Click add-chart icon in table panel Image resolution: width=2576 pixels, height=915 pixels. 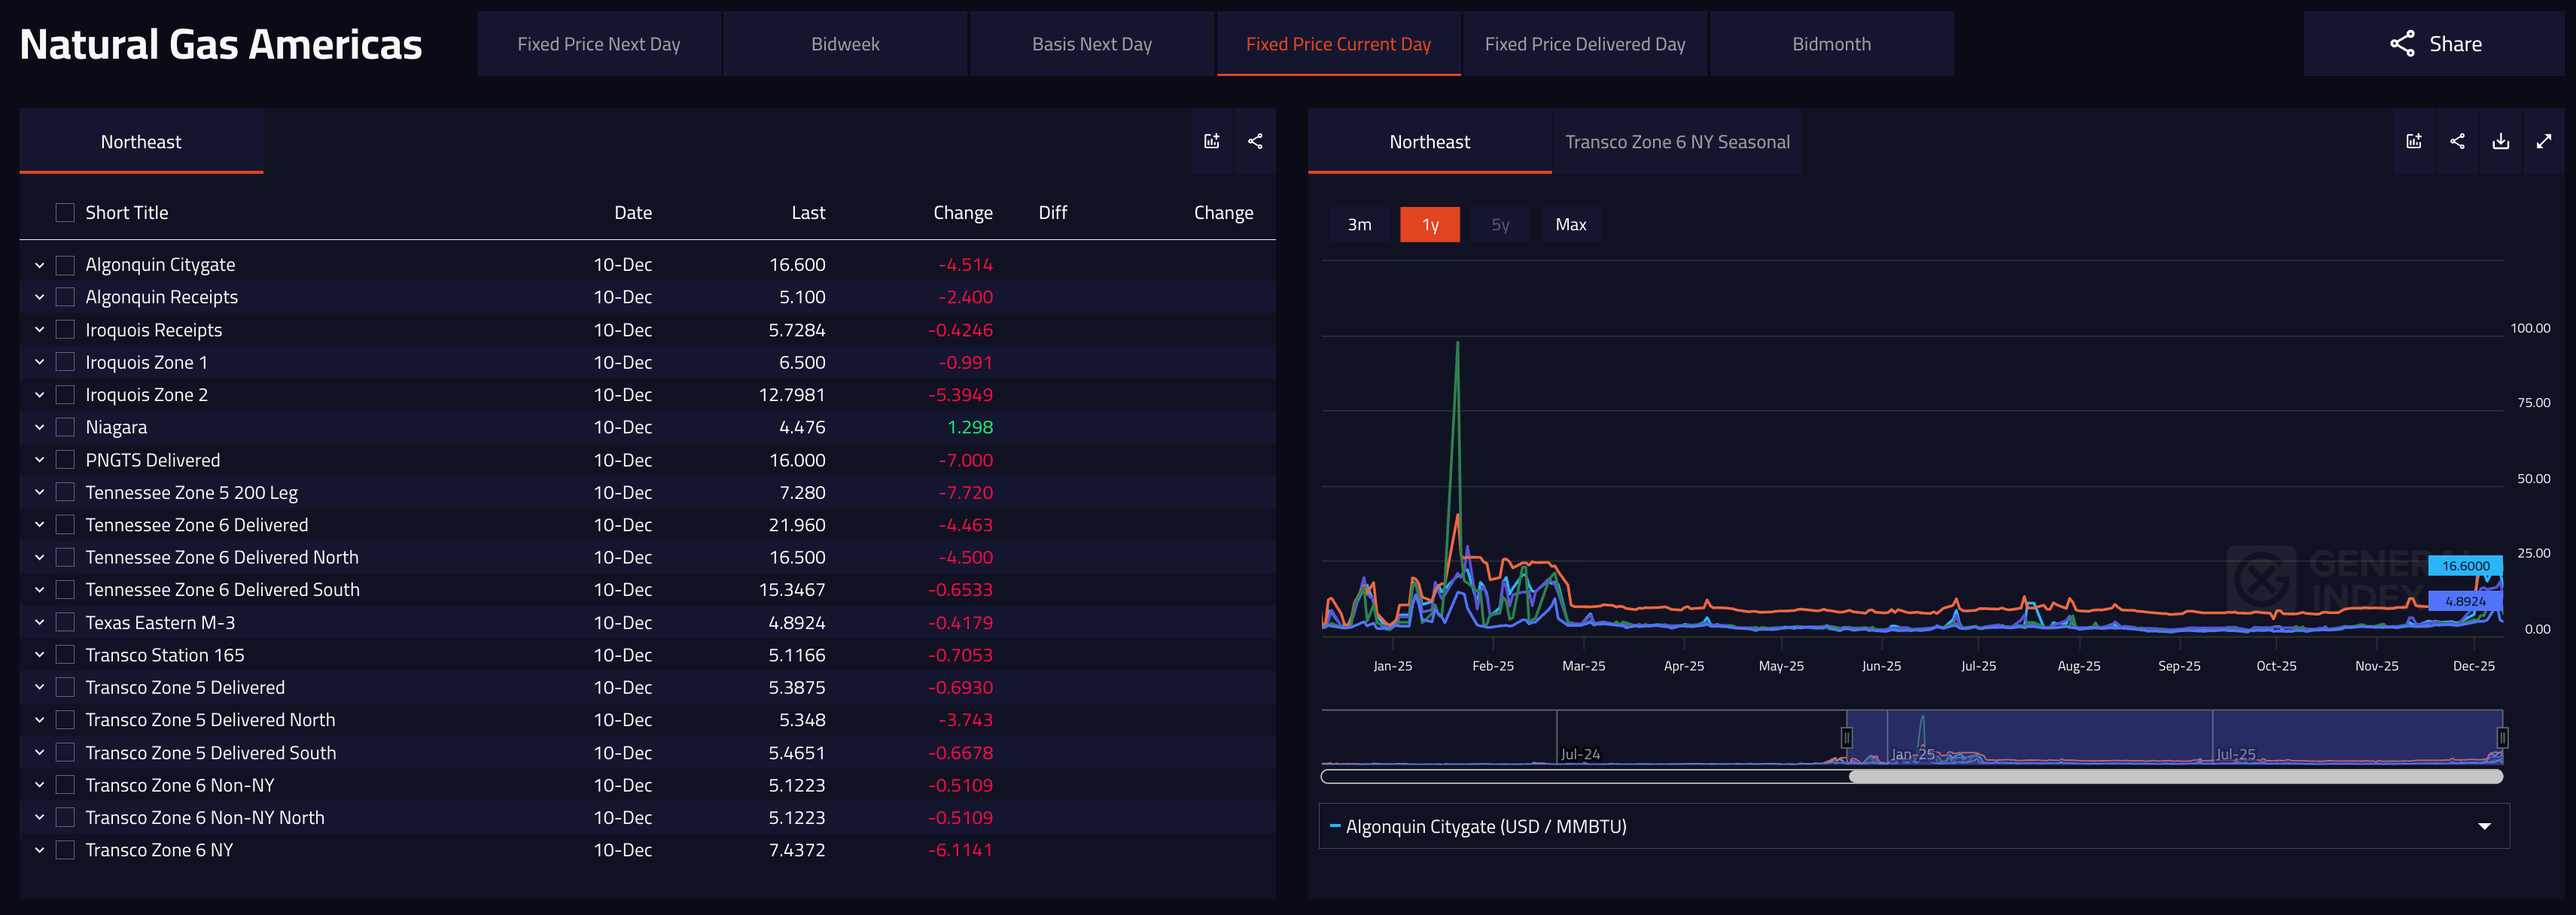point(1211,141)
